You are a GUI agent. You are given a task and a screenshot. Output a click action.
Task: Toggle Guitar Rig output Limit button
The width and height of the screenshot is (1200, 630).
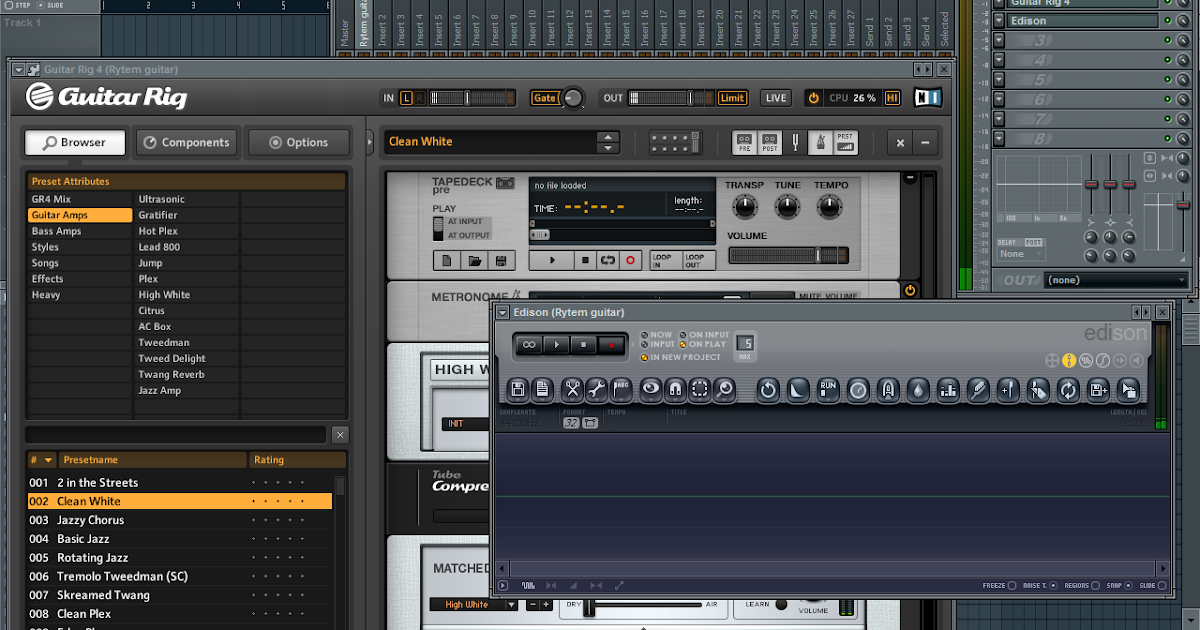coord(732,98)
